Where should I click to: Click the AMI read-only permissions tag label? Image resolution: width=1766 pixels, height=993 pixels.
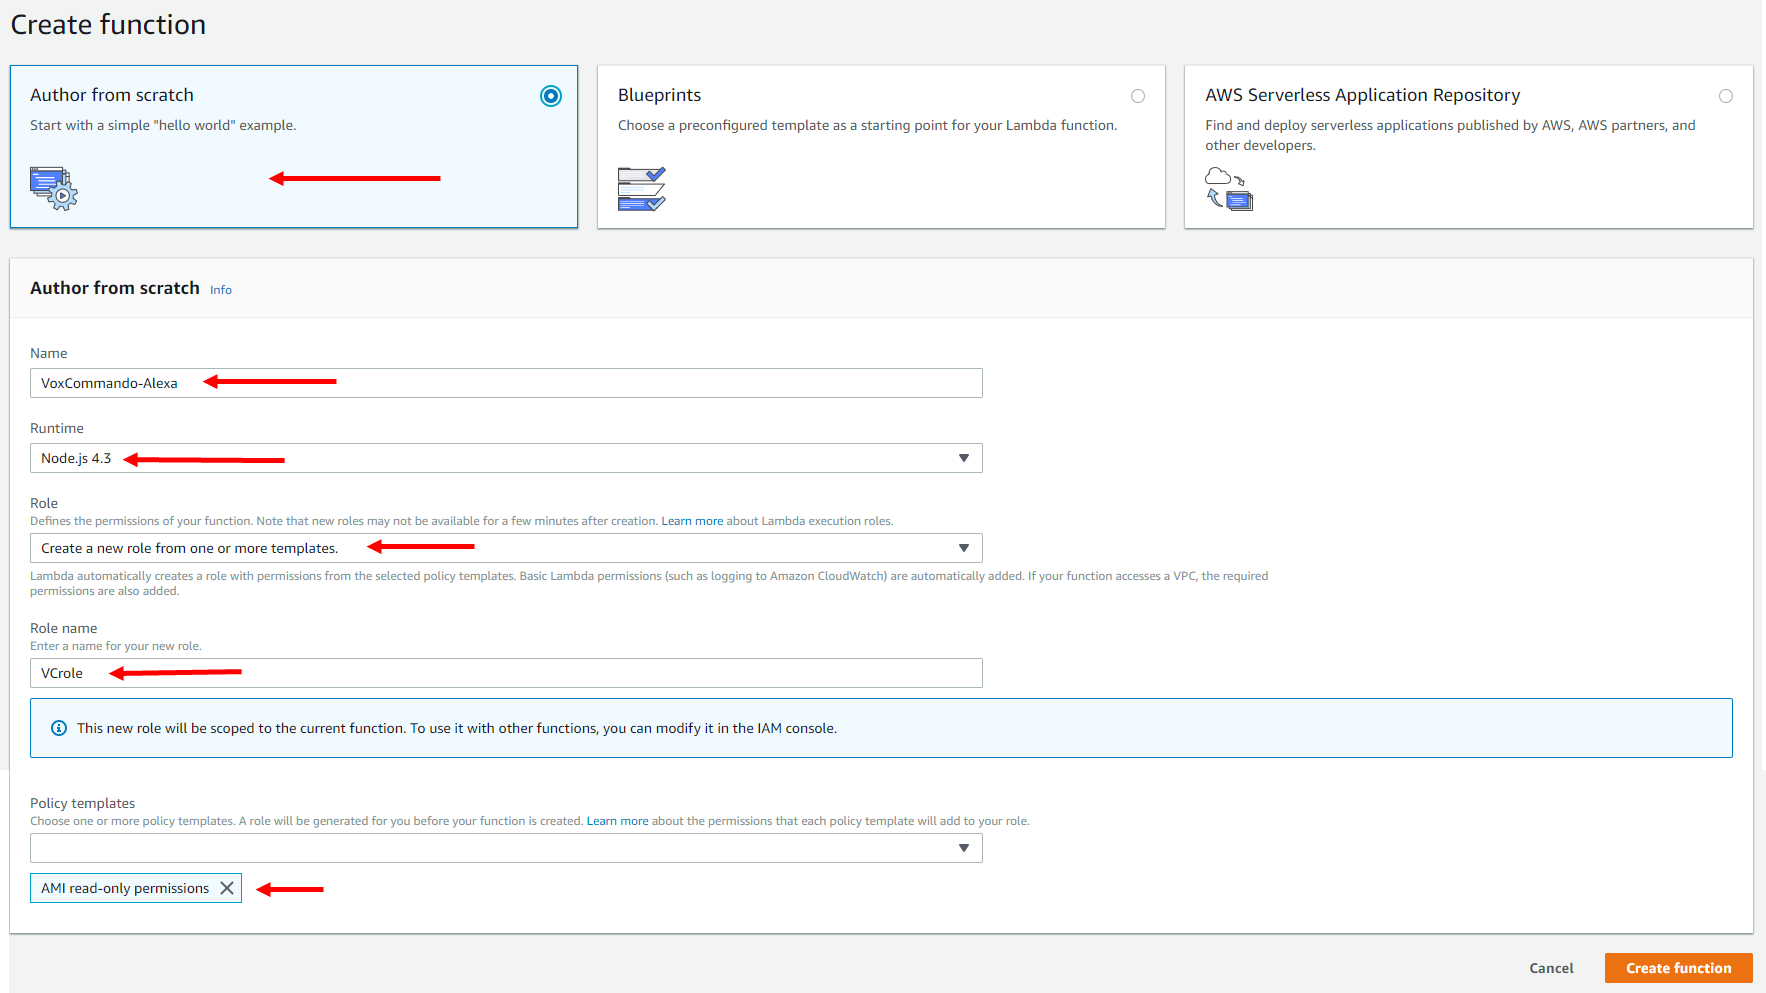[x=125, y=888]
